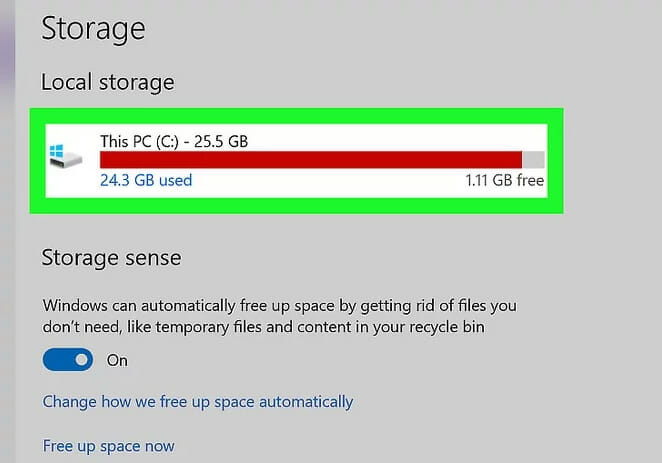Screen dimensions: 662x463
Task: Open Change how we free up space automatically
Action: click(x=198, y=402)
